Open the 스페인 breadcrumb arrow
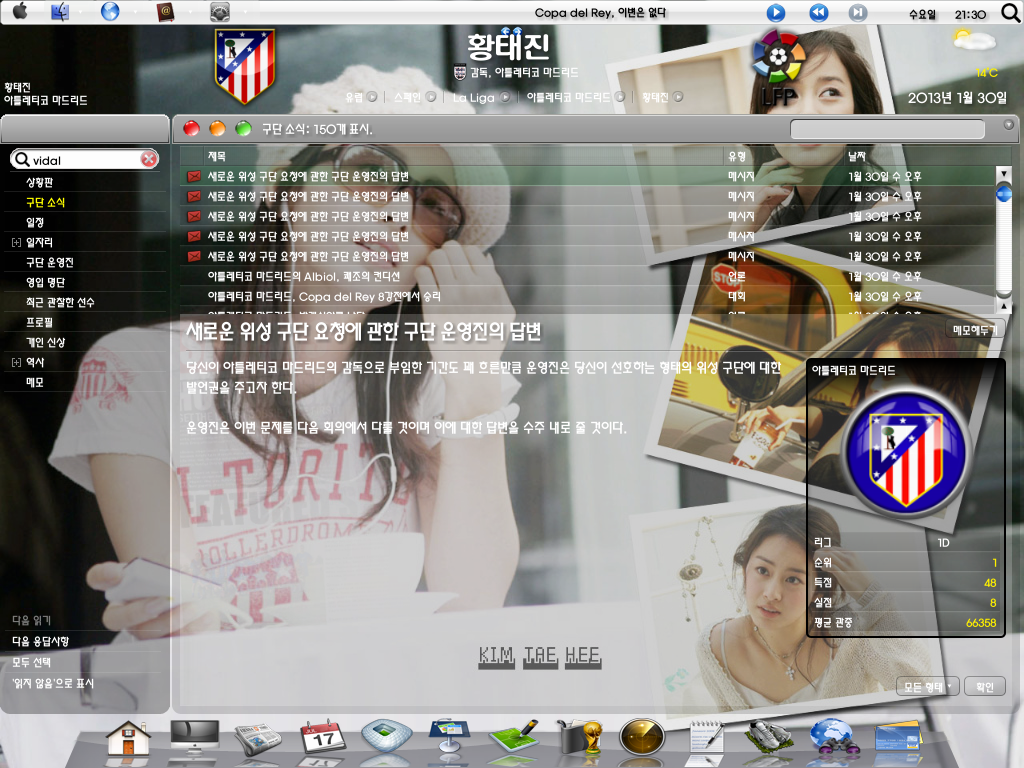The width and height of the screenshot is (1024, 768). 431,97
